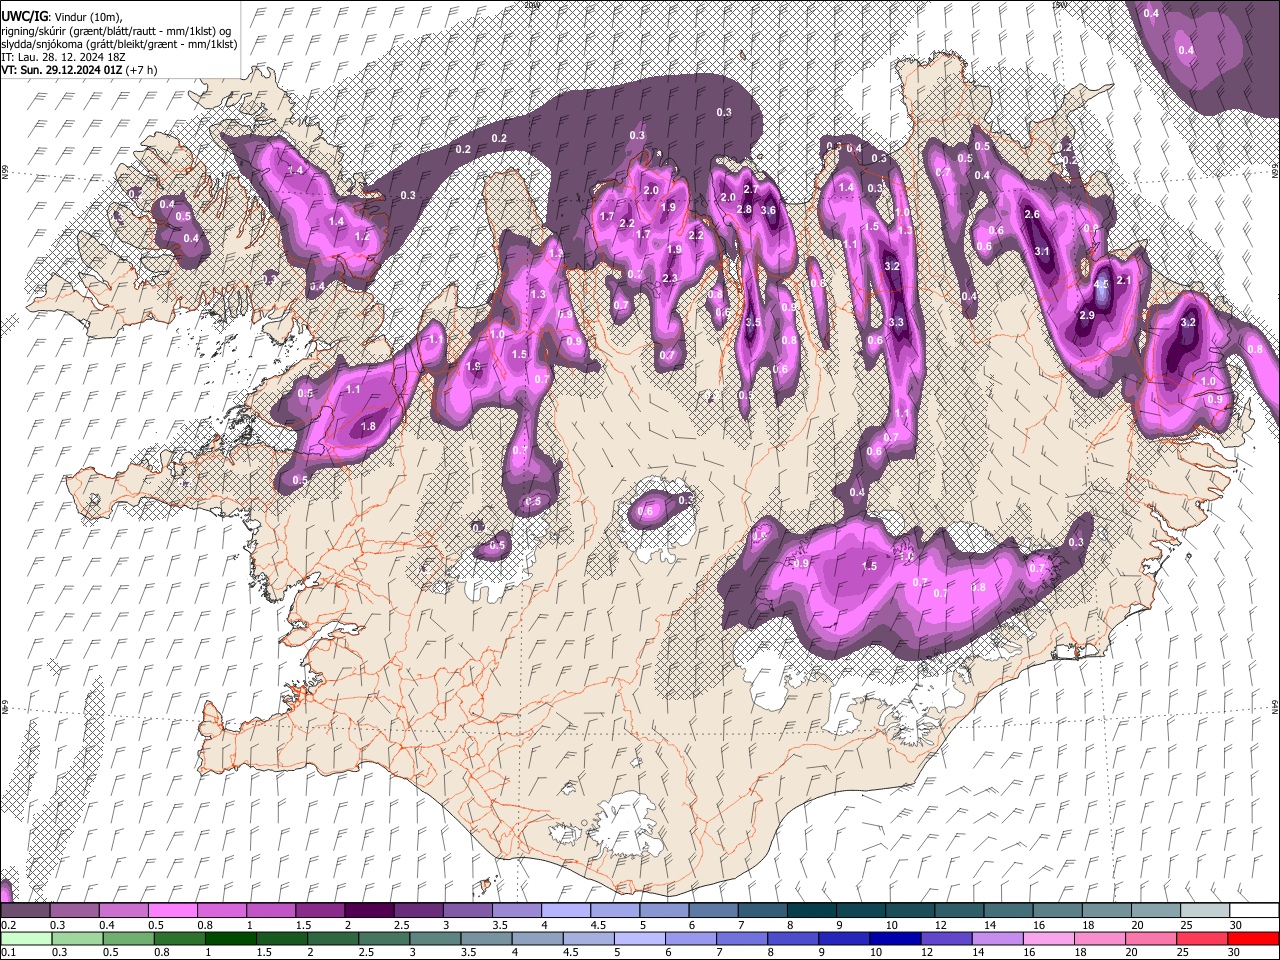Click the 2.9 precipitation value on the map
This screenshot has width=1280, height=960.
click(x=1087, y=315)
